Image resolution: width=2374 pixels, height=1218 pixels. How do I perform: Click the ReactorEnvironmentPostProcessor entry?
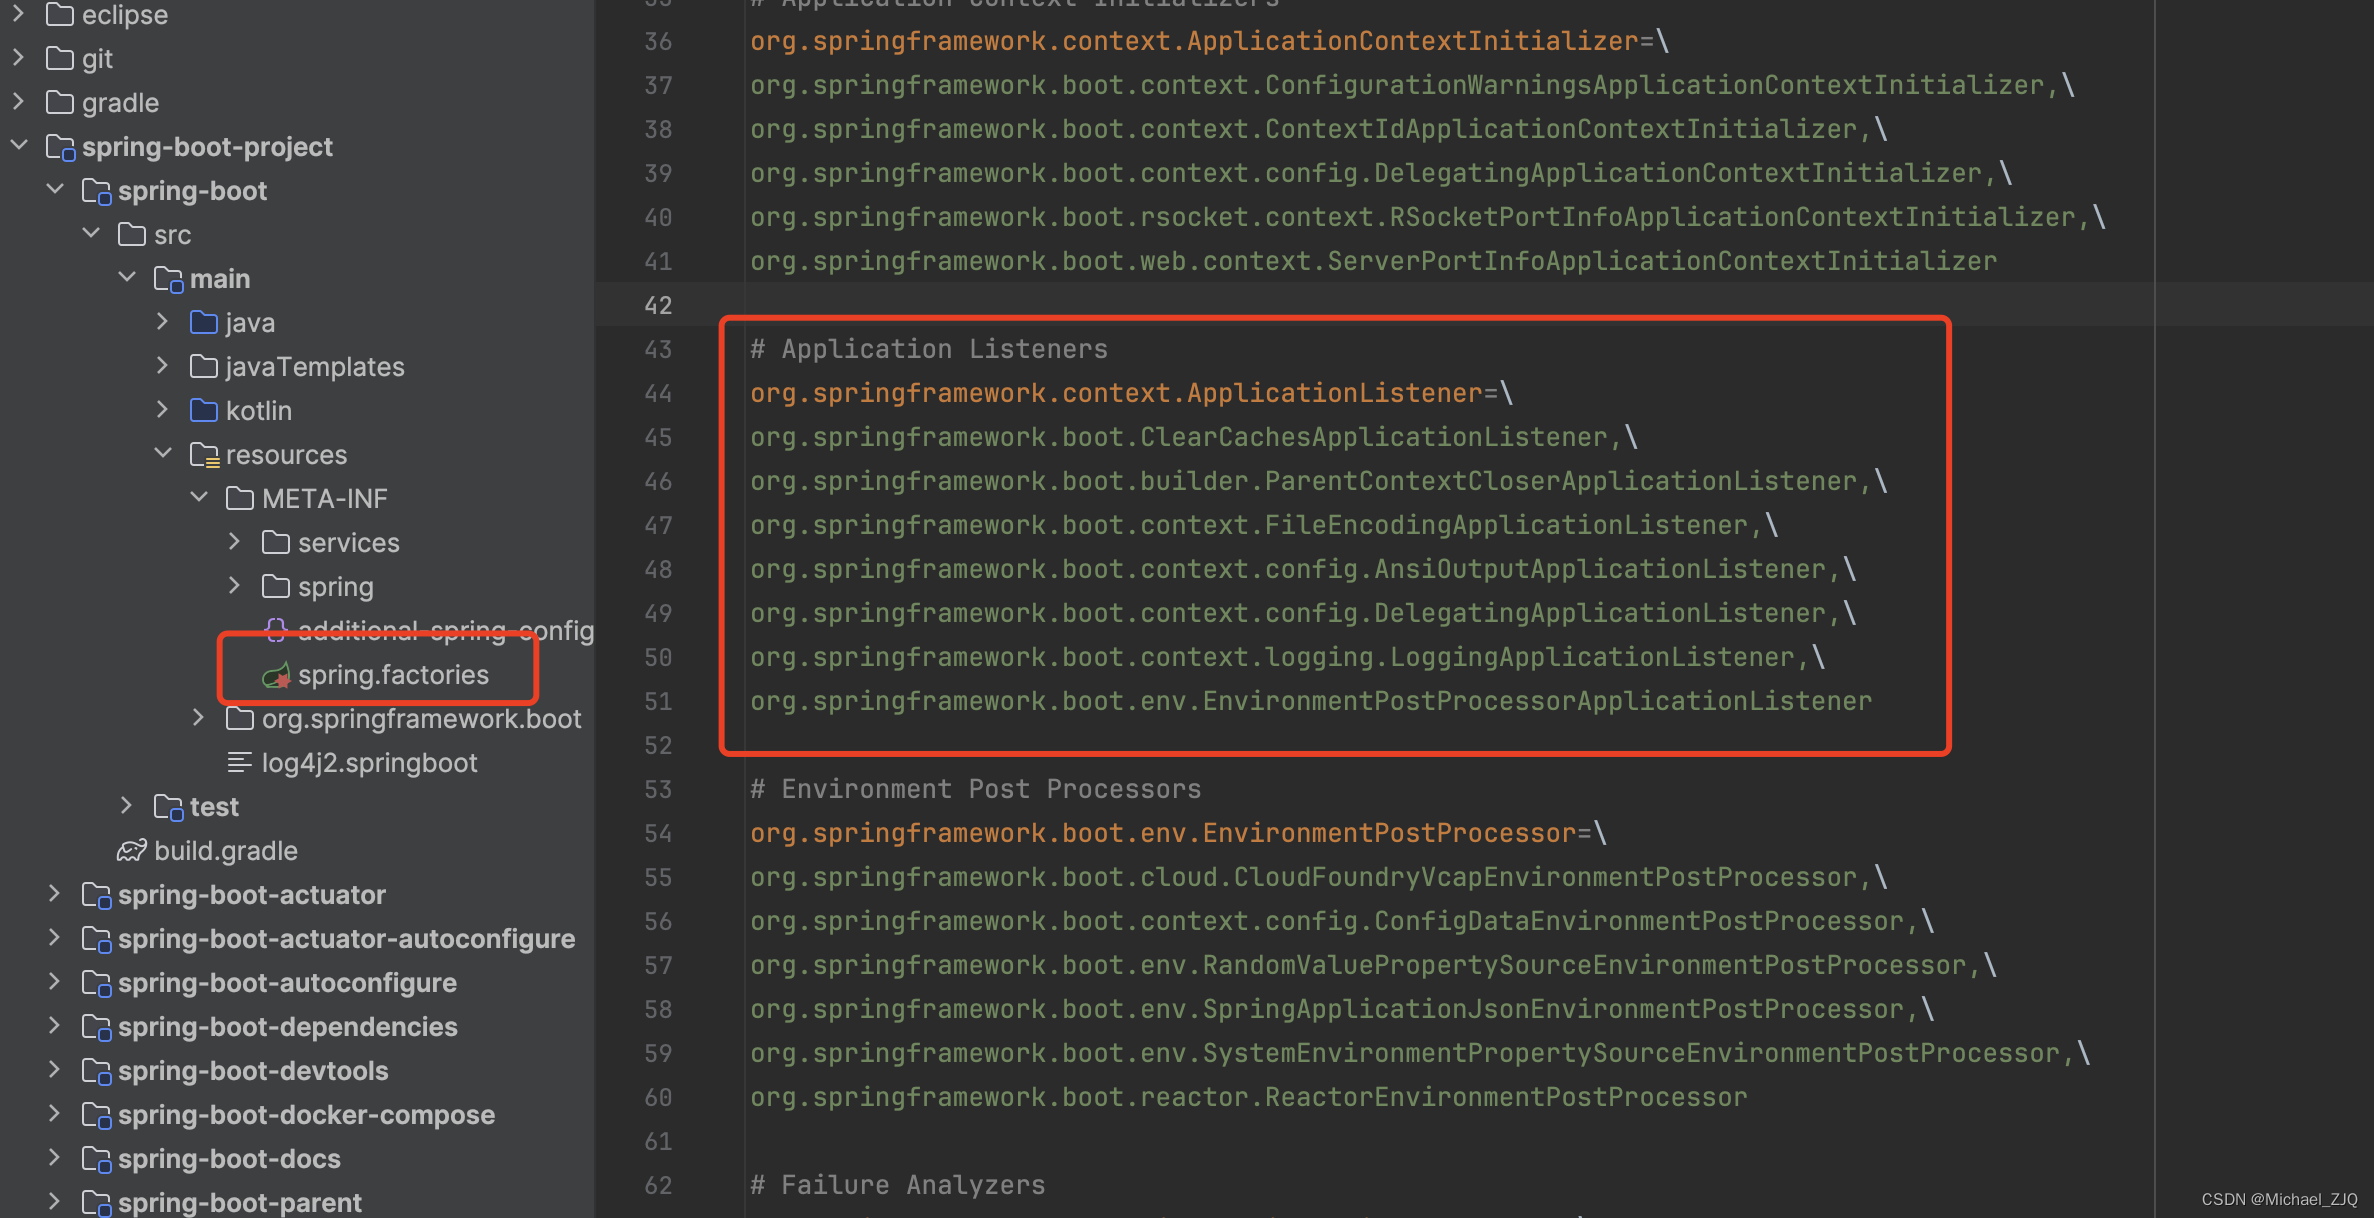tap(1249, 1097)
